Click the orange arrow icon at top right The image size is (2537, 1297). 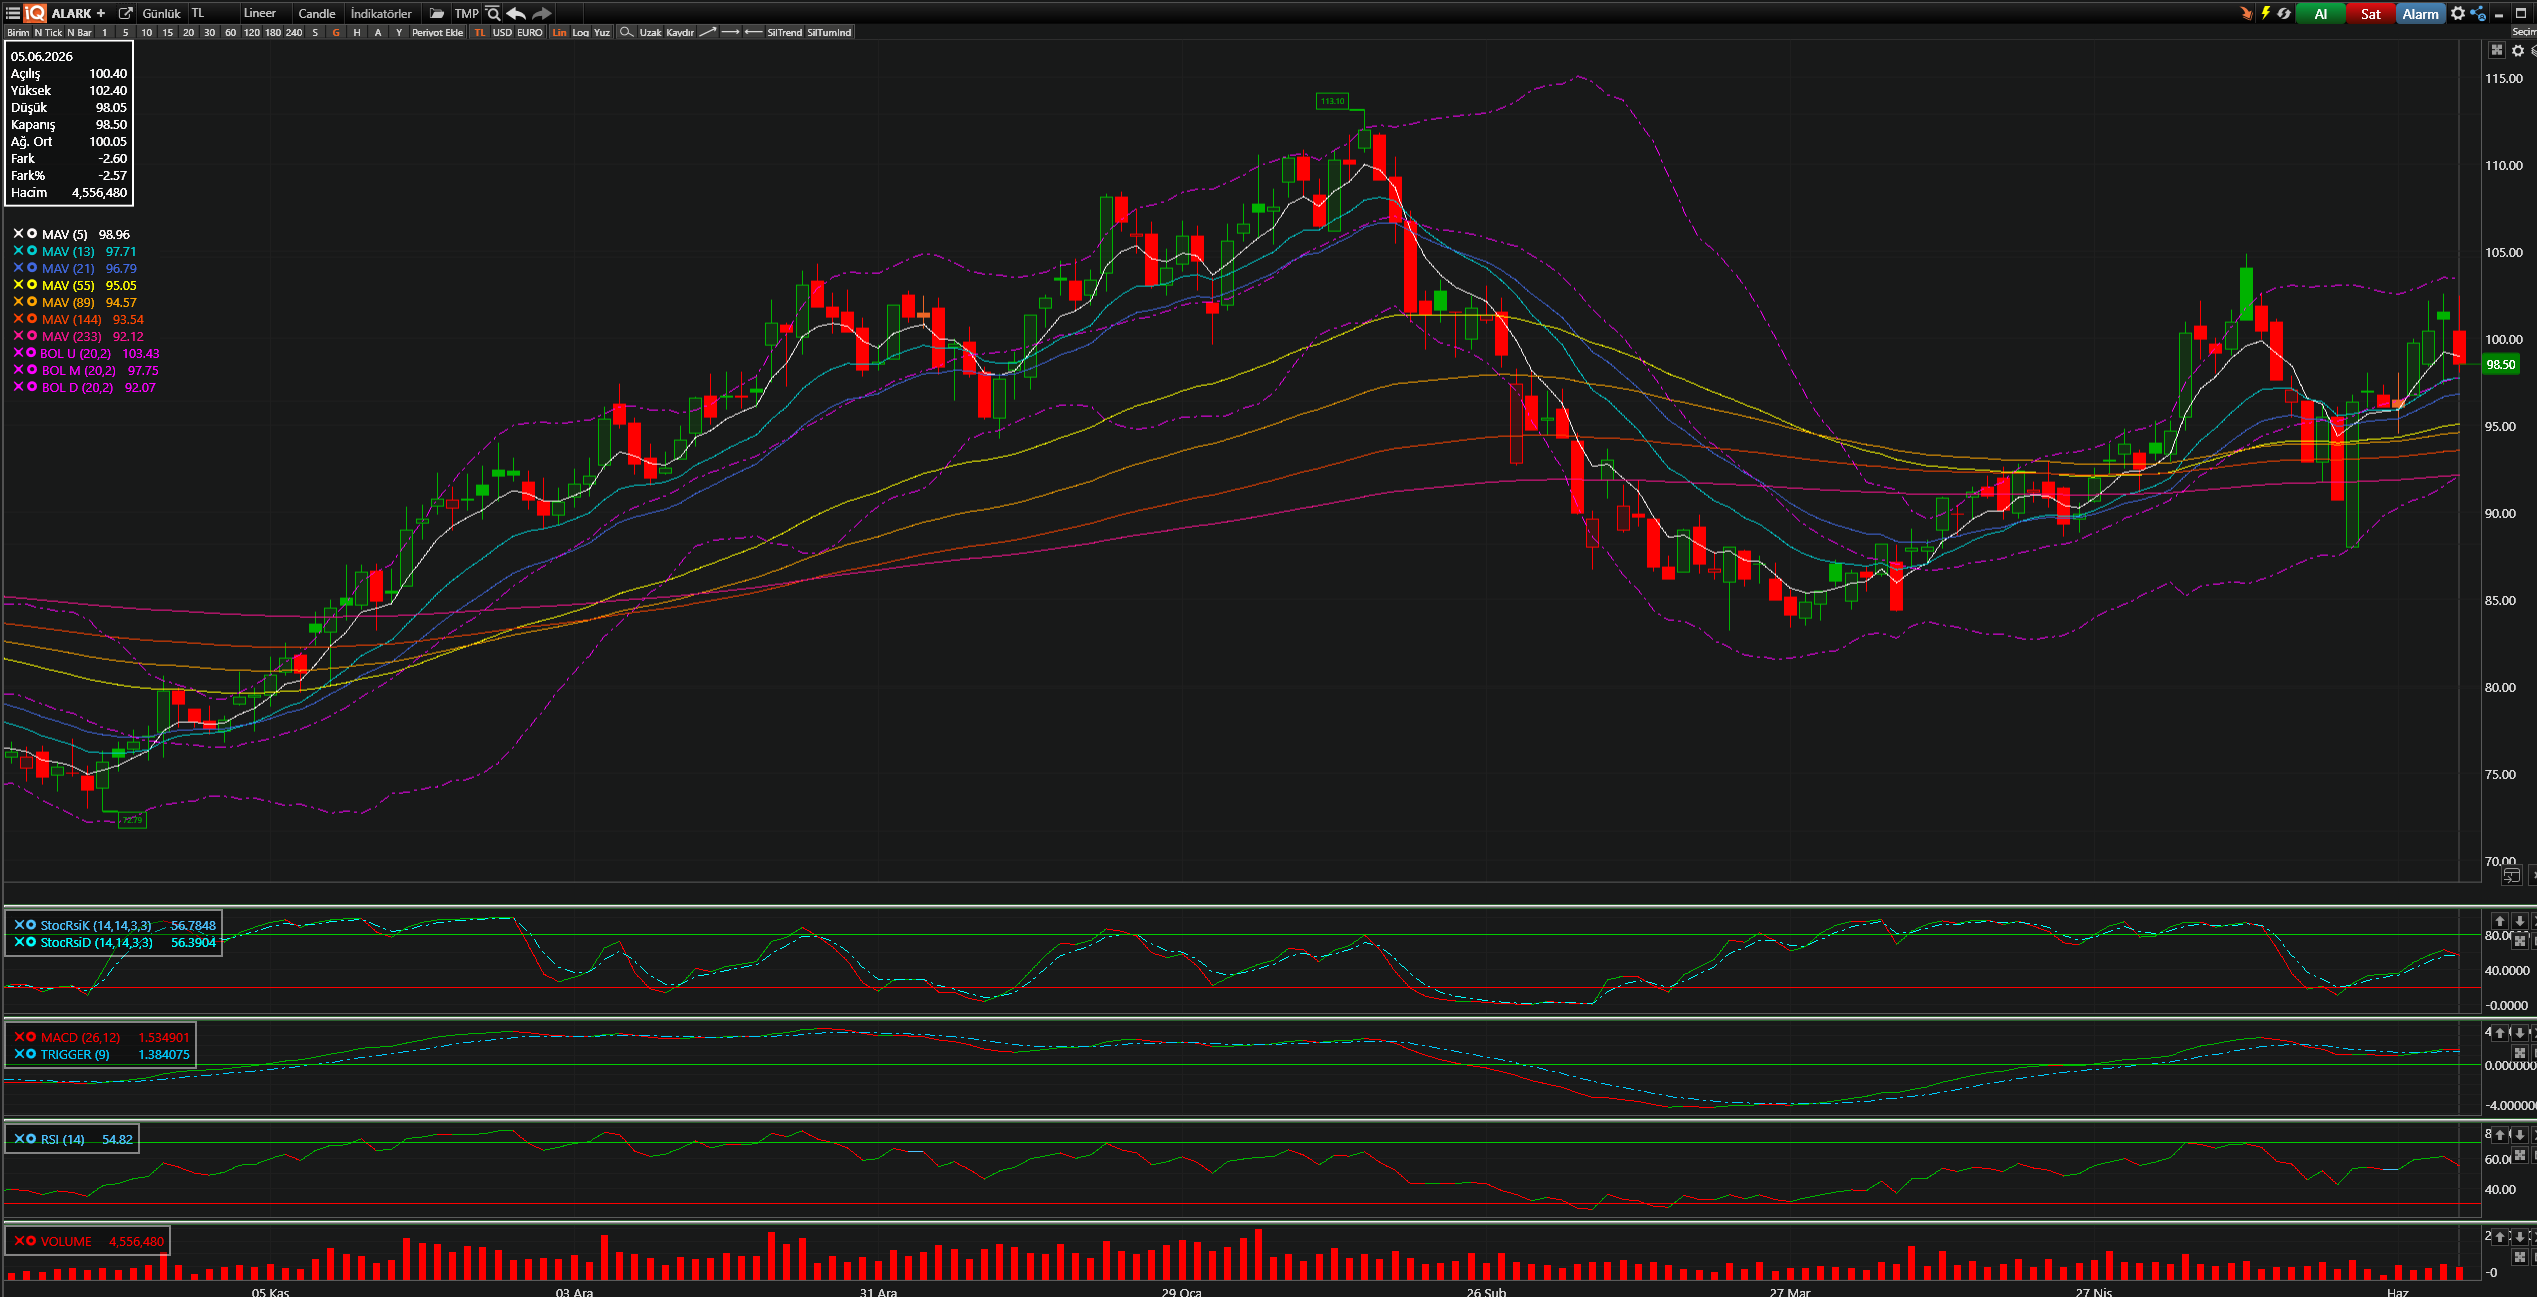point(2246,13)
